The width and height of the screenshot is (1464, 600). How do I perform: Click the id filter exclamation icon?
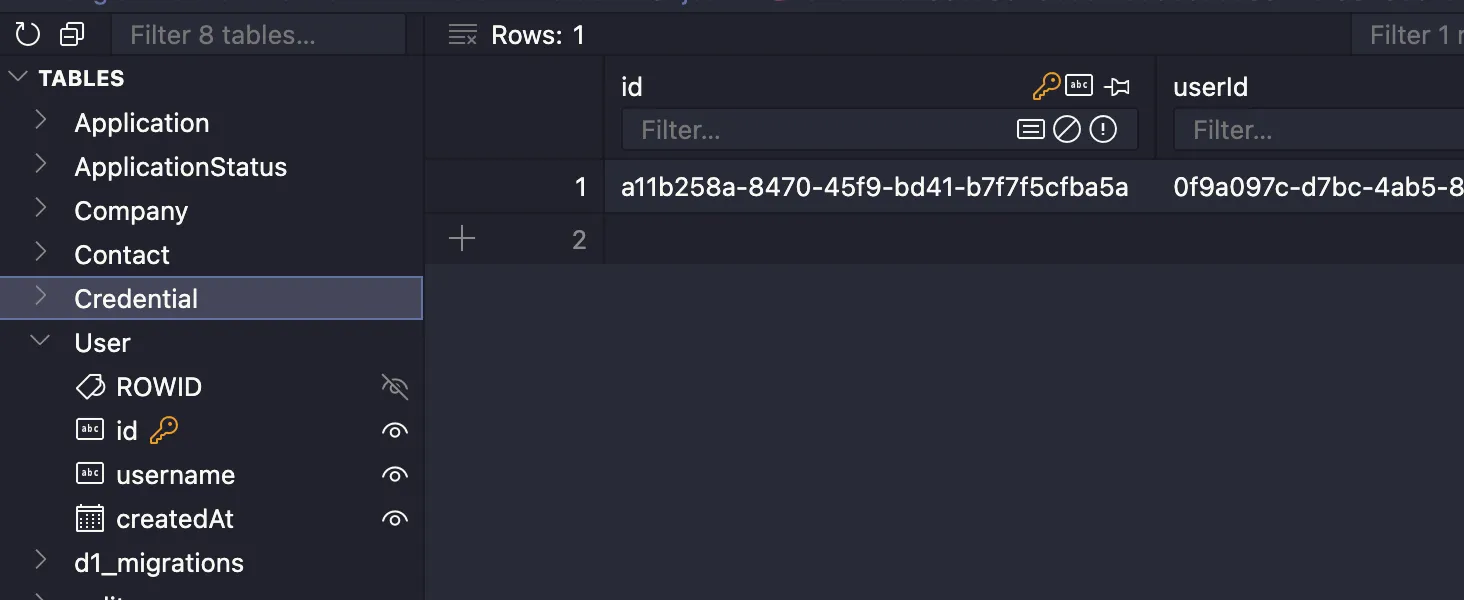[1103, 130]
